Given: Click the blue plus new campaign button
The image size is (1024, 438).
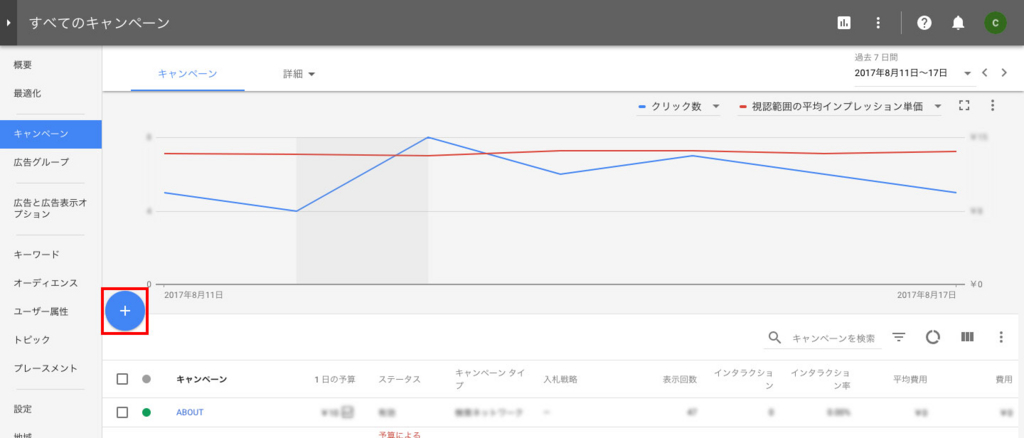Looking at the screenshot, I should coord(125,311).
